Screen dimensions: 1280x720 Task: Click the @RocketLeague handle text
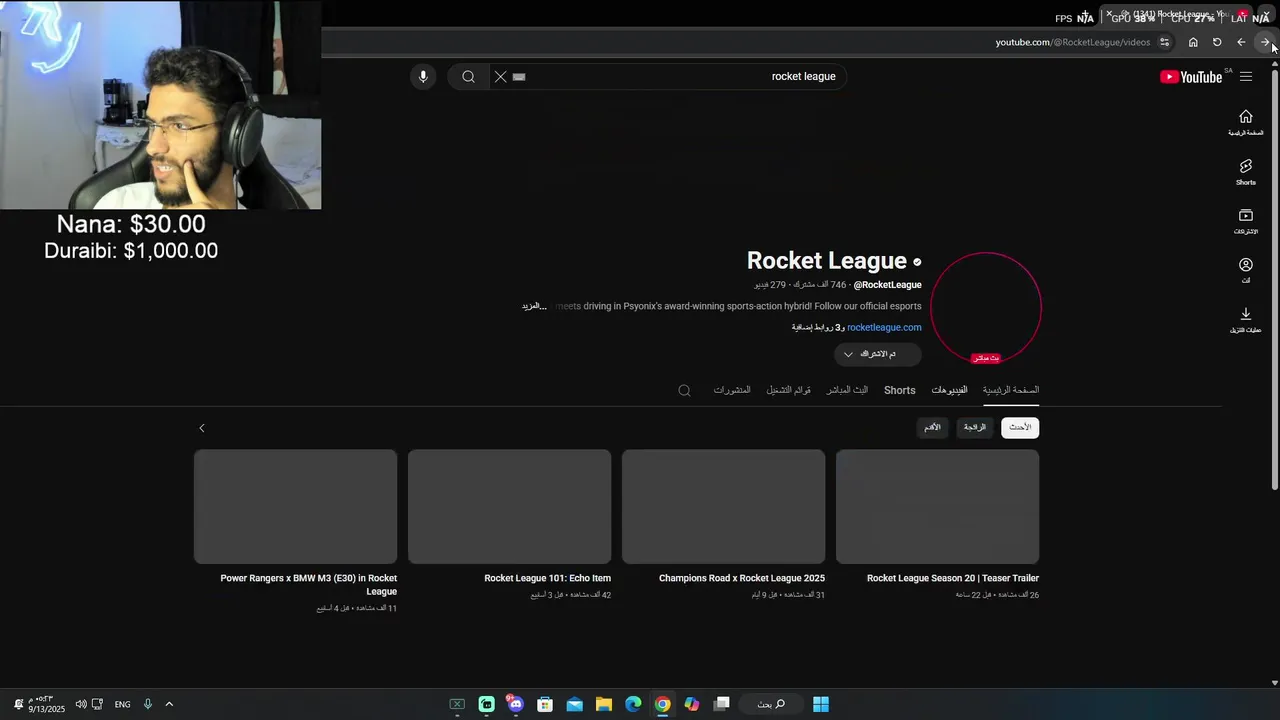887,285
